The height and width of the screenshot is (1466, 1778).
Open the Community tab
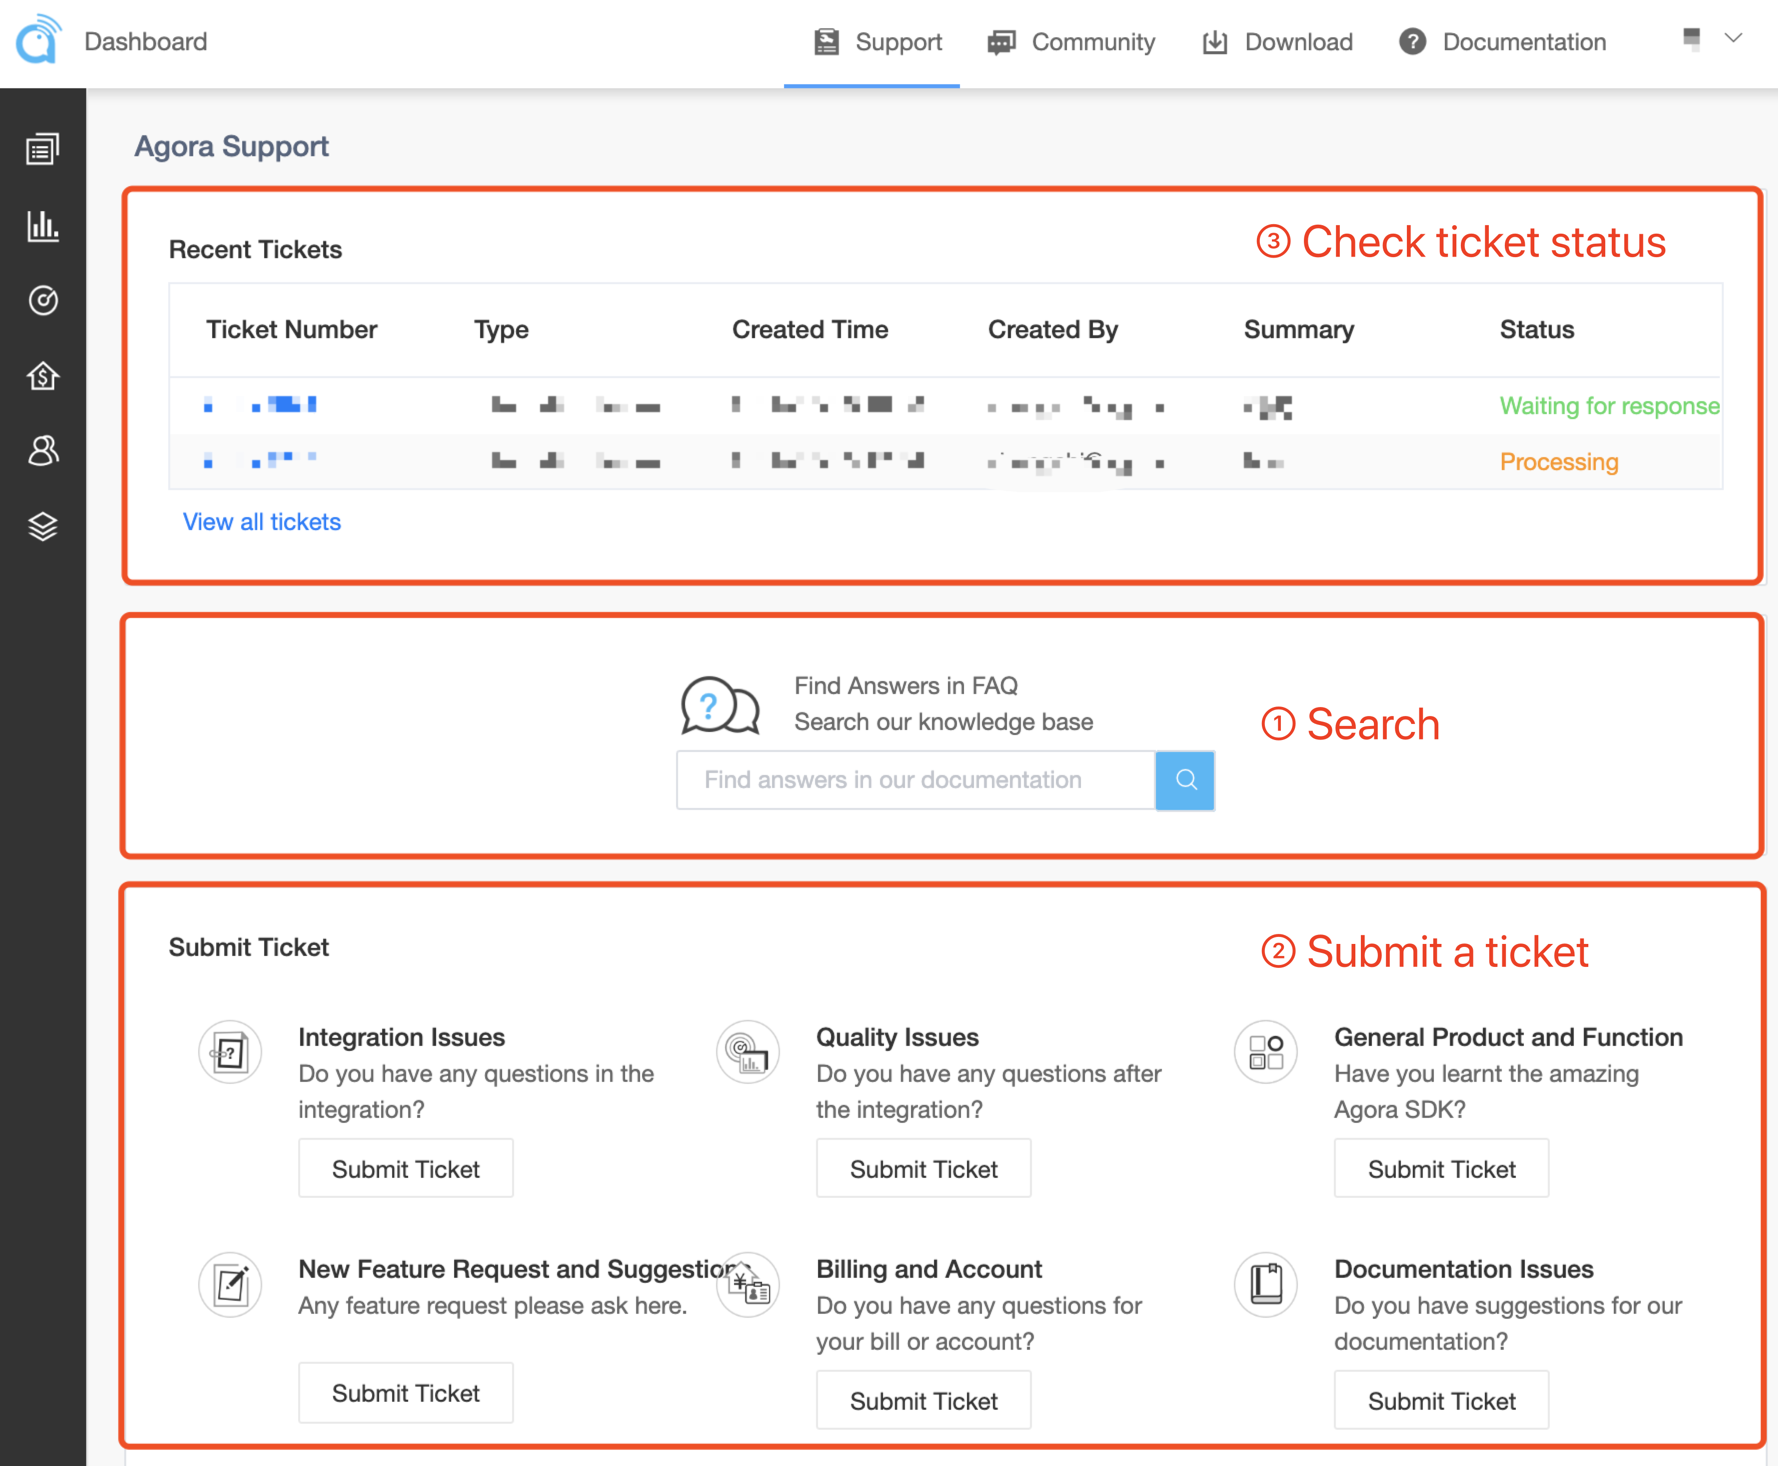point(1071,43)
